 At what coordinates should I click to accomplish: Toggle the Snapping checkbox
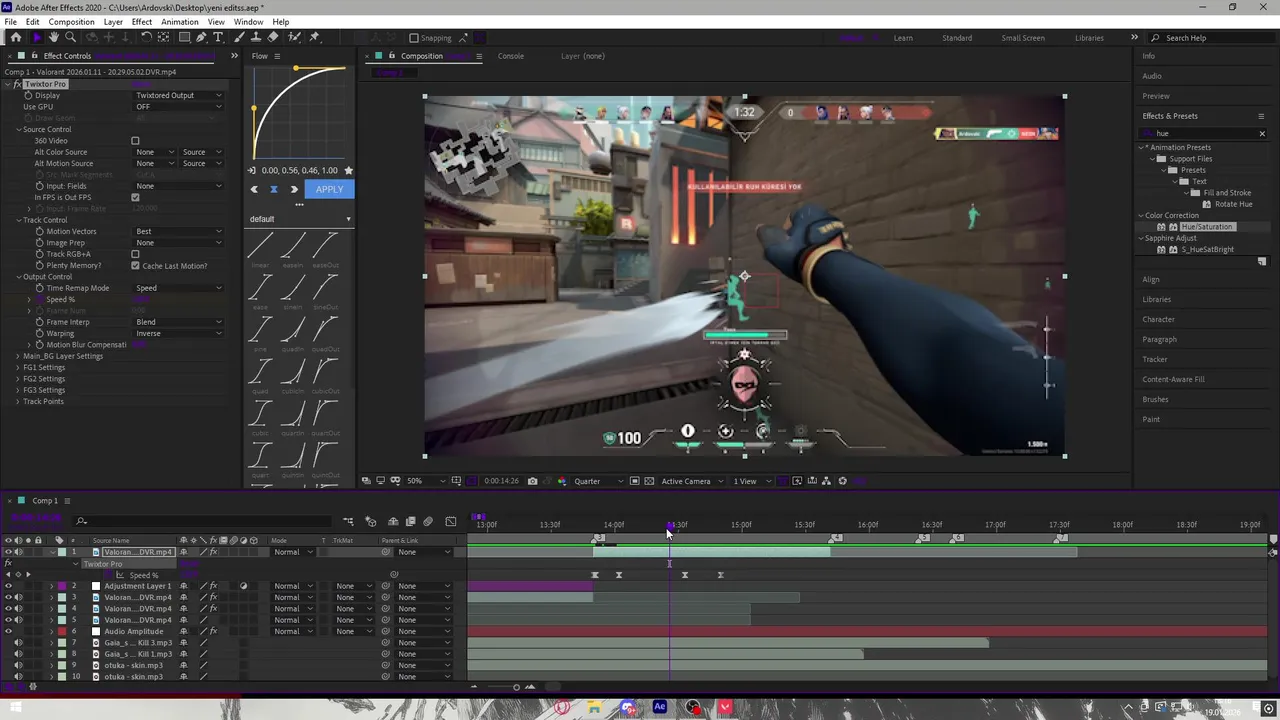point(414,38)
